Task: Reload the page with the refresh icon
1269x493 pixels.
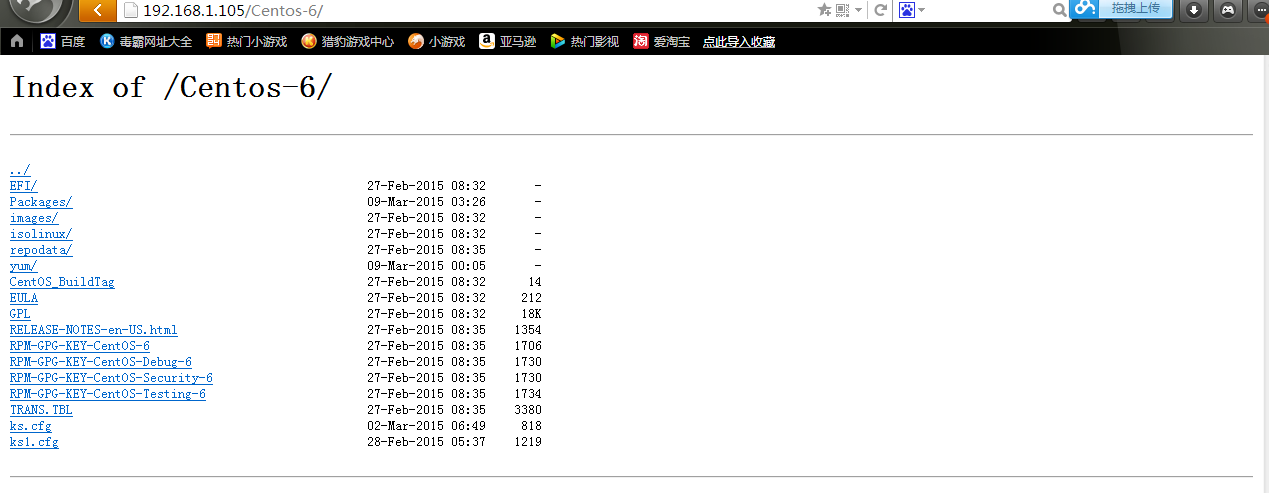Action: tap(880, 10)
